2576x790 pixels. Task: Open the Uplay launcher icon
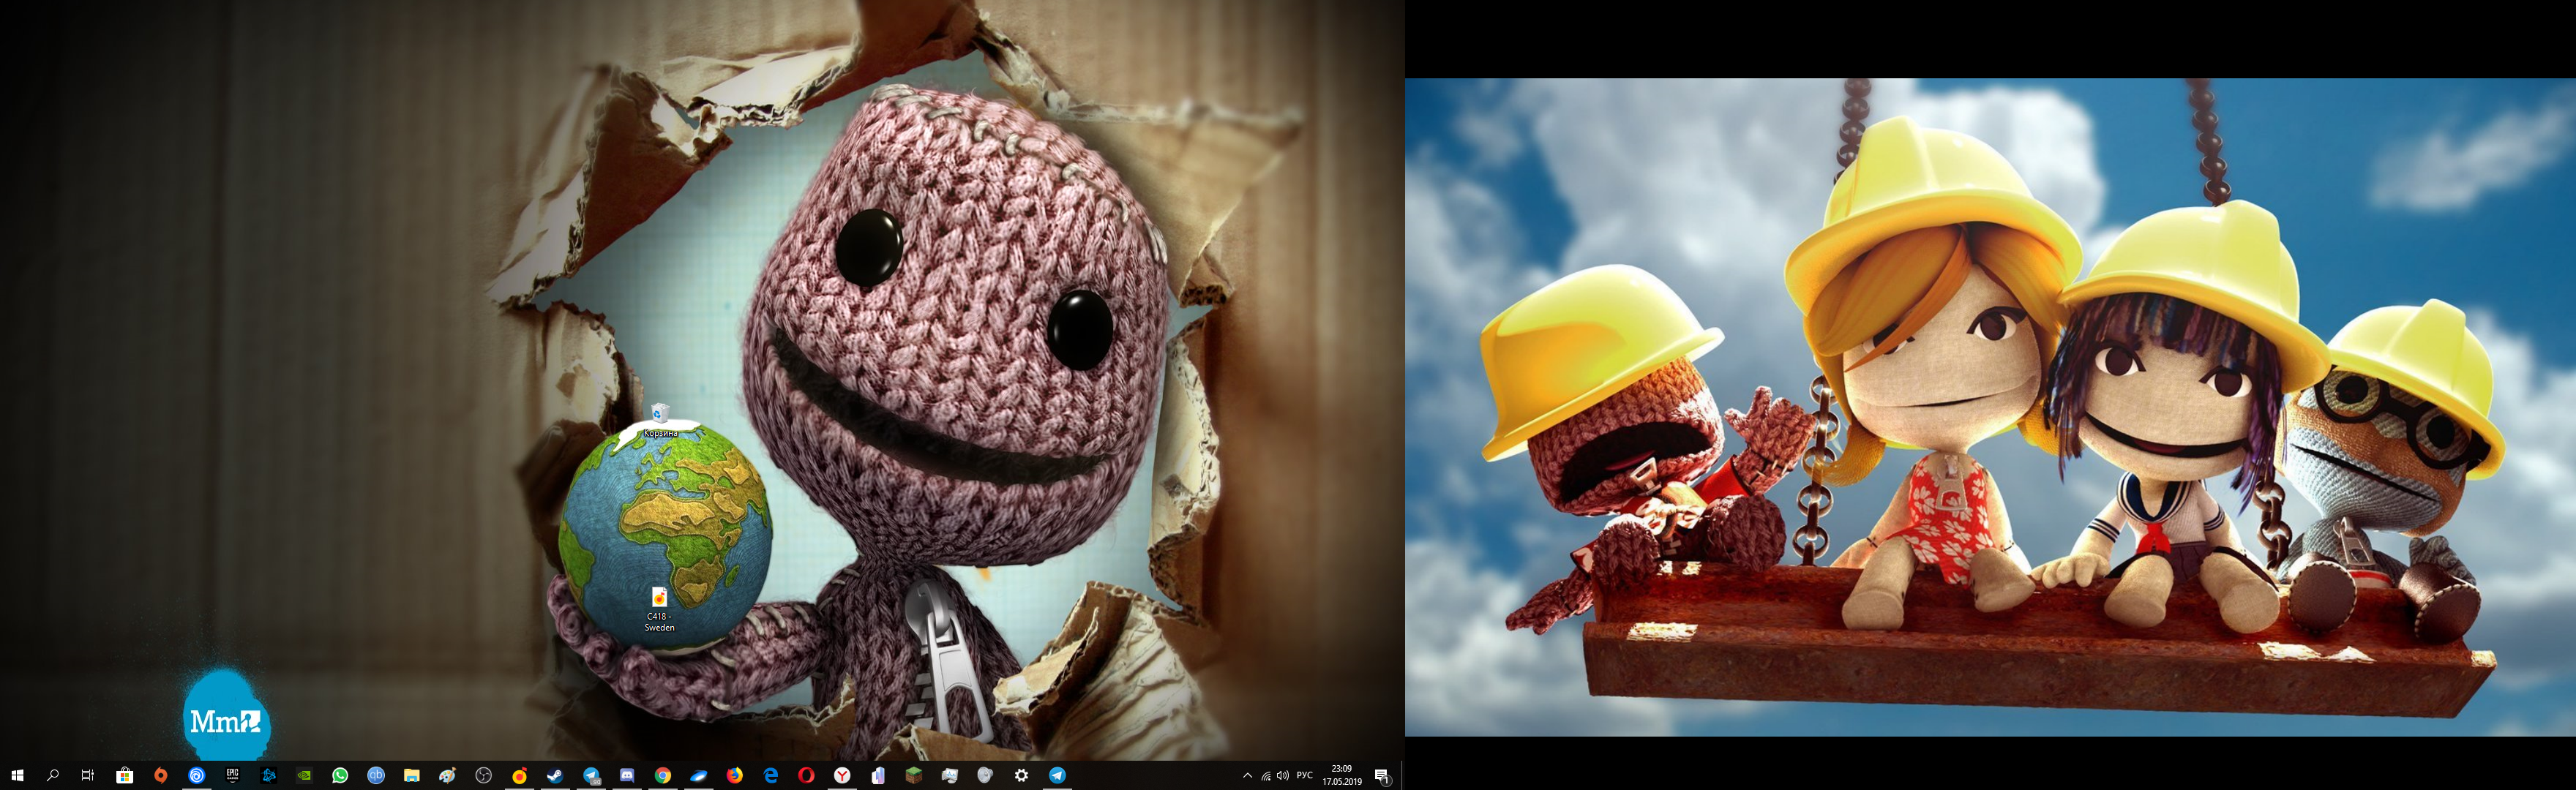pos(197,775)
